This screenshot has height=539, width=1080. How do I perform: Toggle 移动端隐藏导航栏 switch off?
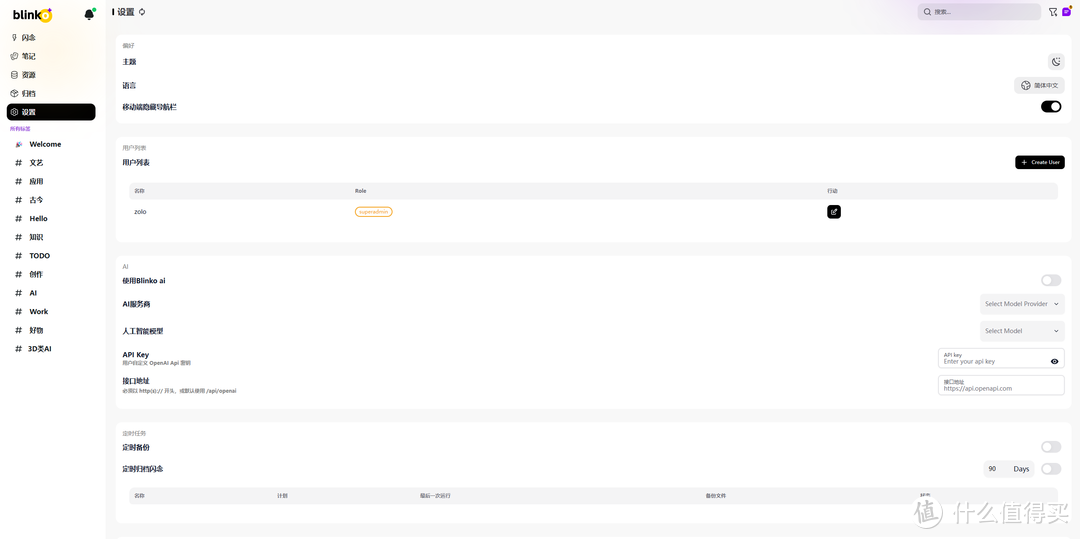[1051, 107]
